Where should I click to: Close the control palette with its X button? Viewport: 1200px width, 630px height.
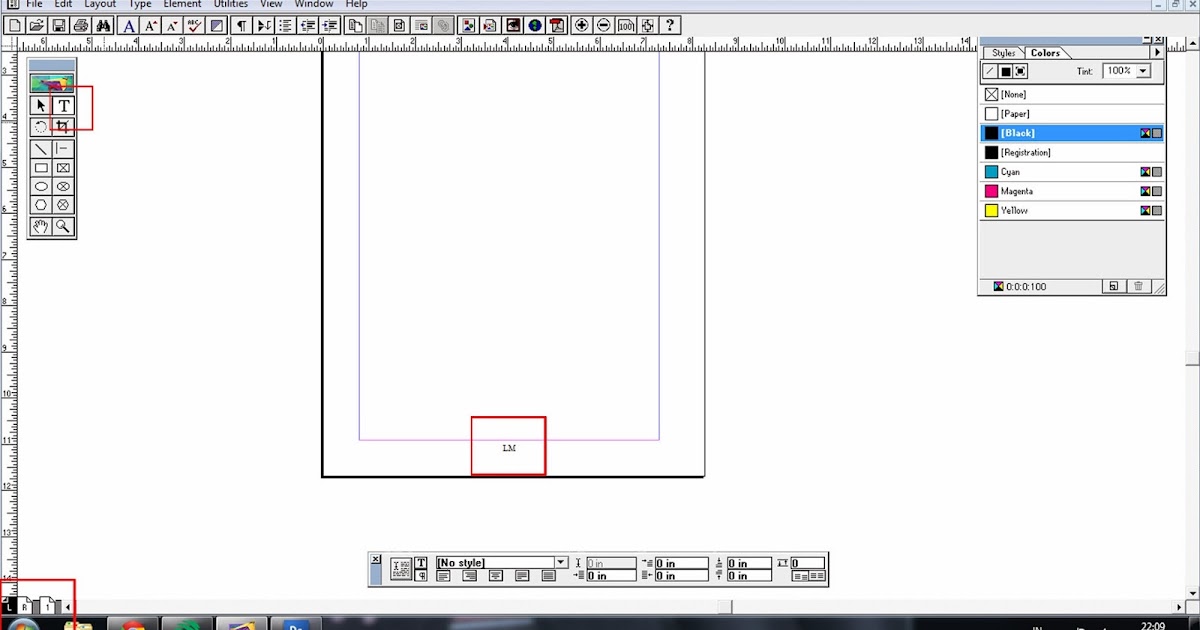click(376, 559)
